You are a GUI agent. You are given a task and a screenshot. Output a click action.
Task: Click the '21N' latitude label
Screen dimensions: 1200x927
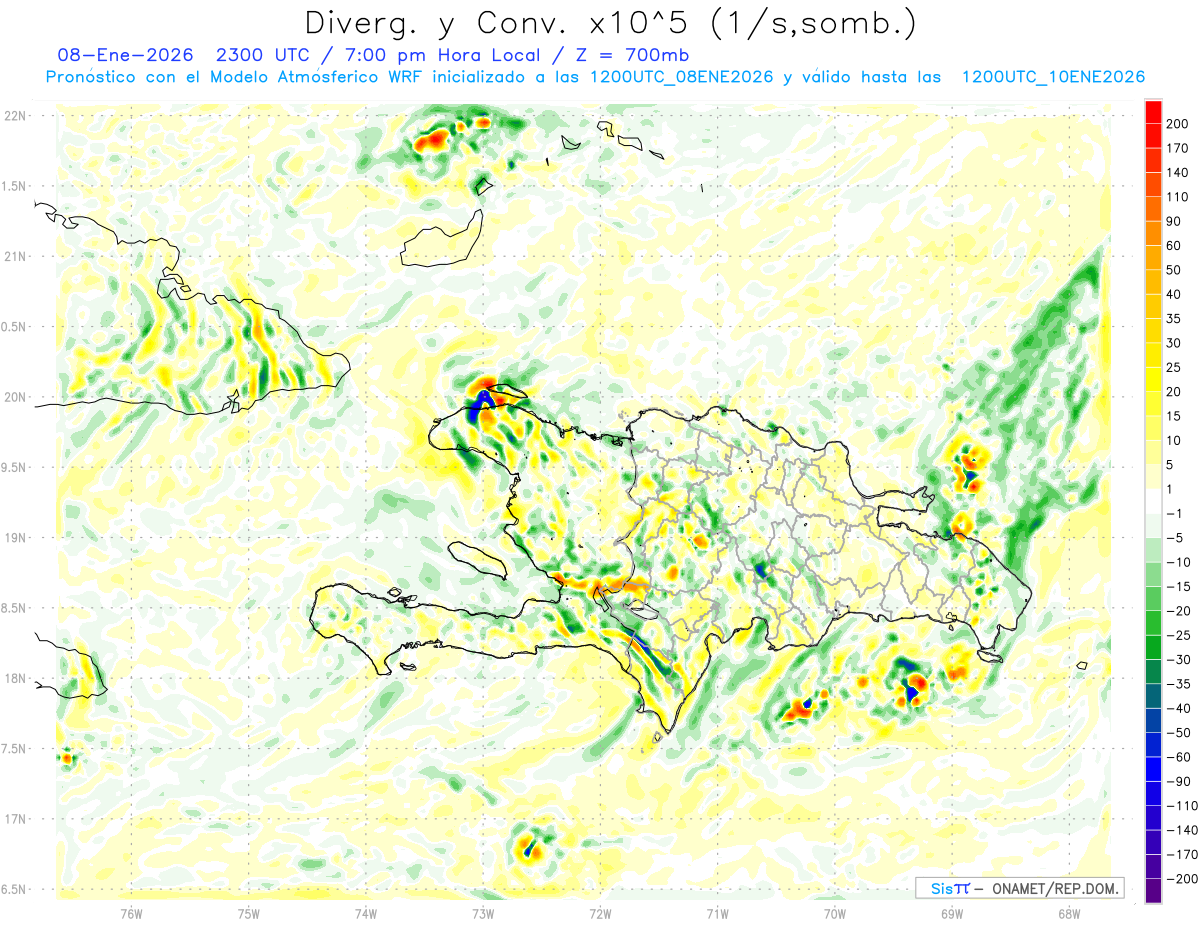coord(15,256)
